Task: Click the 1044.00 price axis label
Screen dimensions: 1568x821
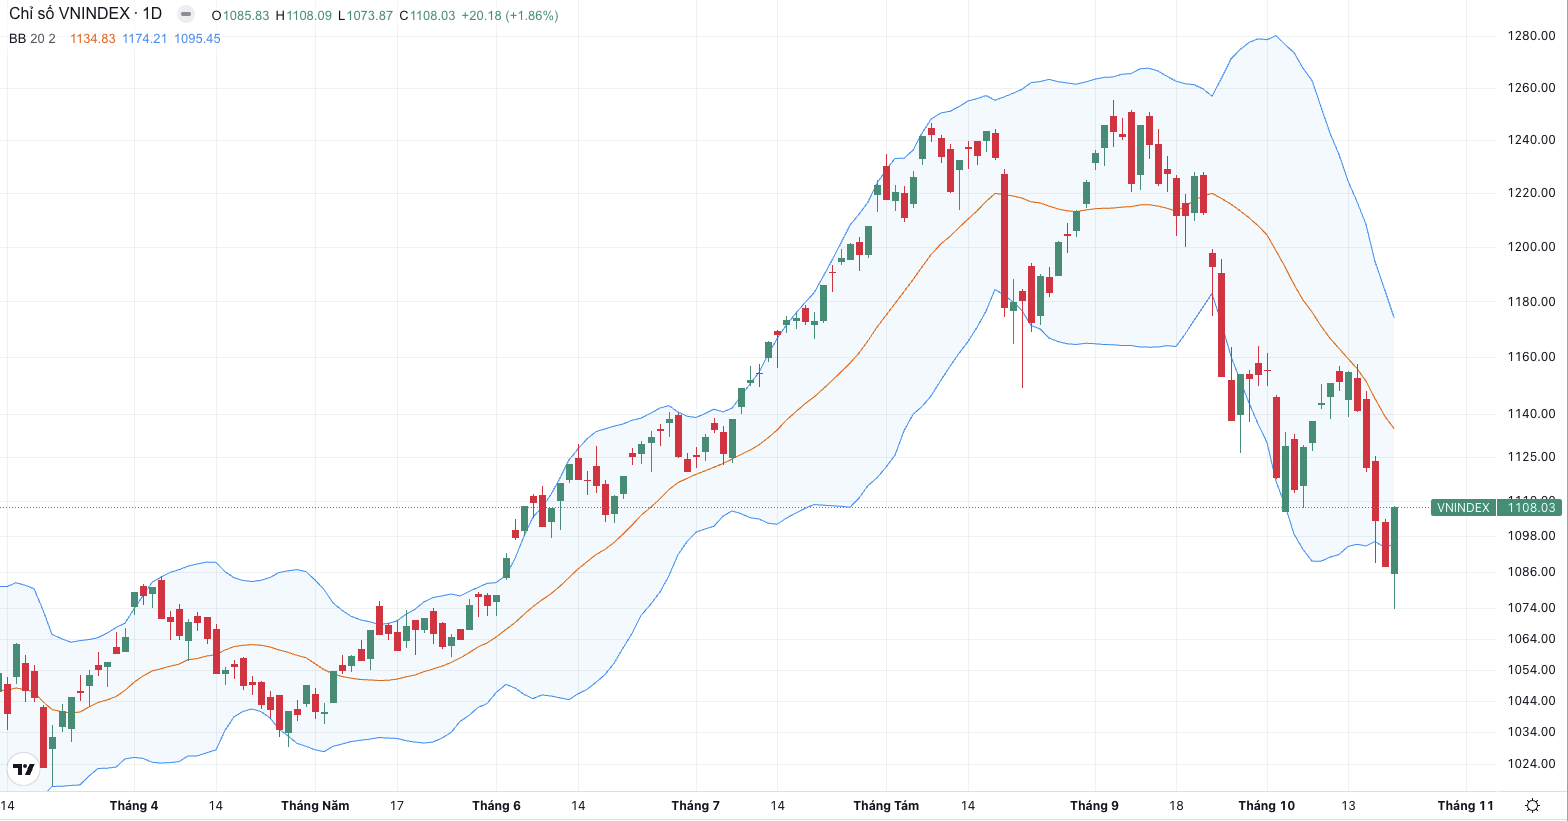Action: (x=1531, y=700)
